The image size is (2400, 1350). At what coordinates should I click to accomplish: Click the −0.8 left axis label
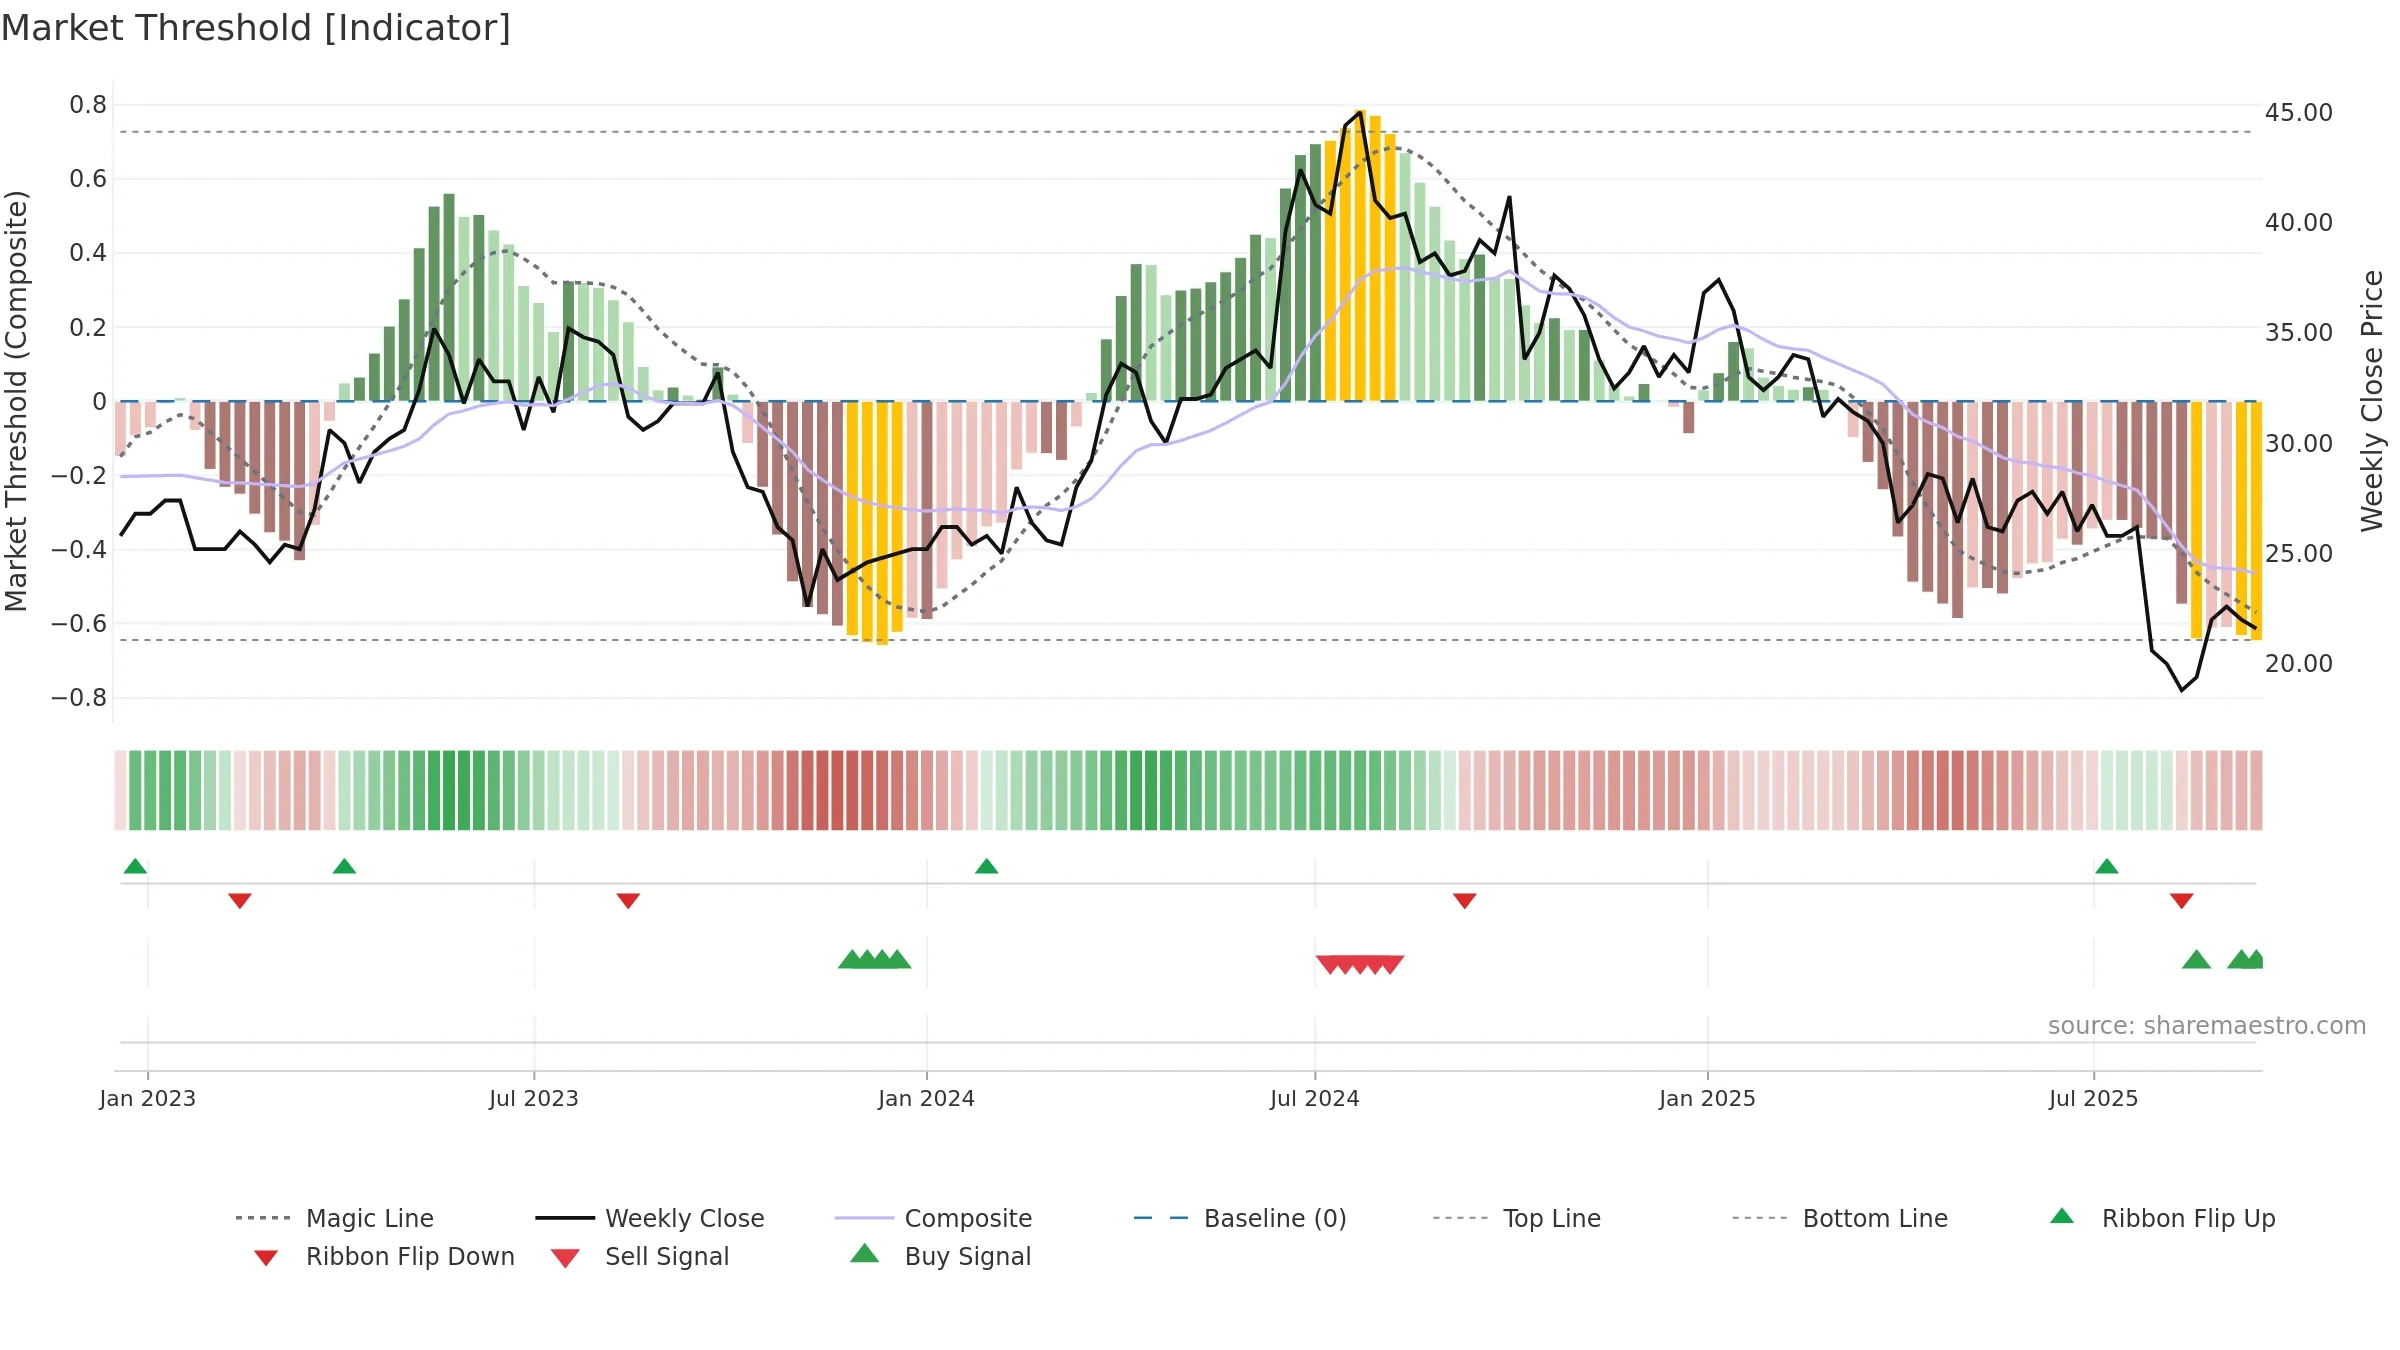79,697
